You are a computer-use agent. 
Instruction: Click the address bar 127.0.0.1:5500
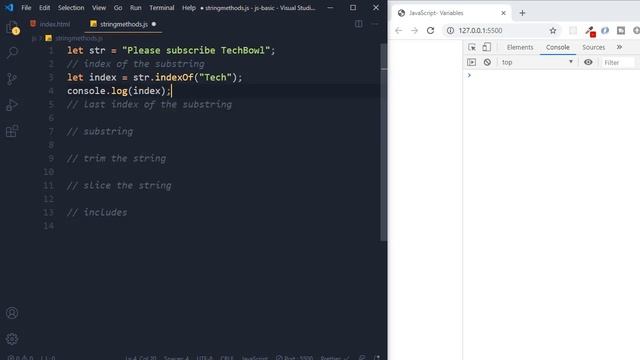click(x=480, y=31)
